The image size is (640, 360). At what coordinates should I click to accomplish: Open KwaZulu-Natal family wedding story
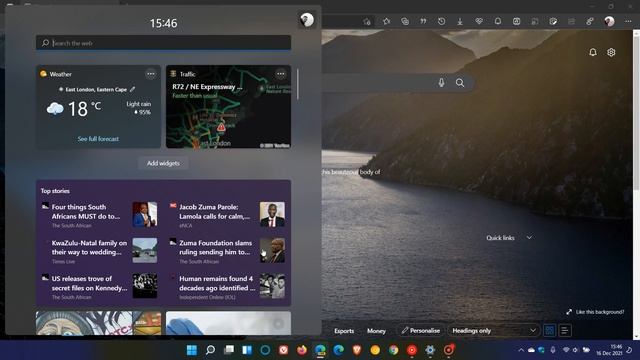click(x=99, y=251)
